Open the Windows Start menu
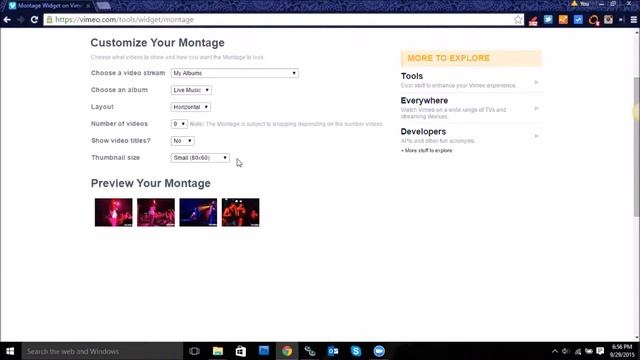This screenshot has height=360, width=640. coord(10,351)
